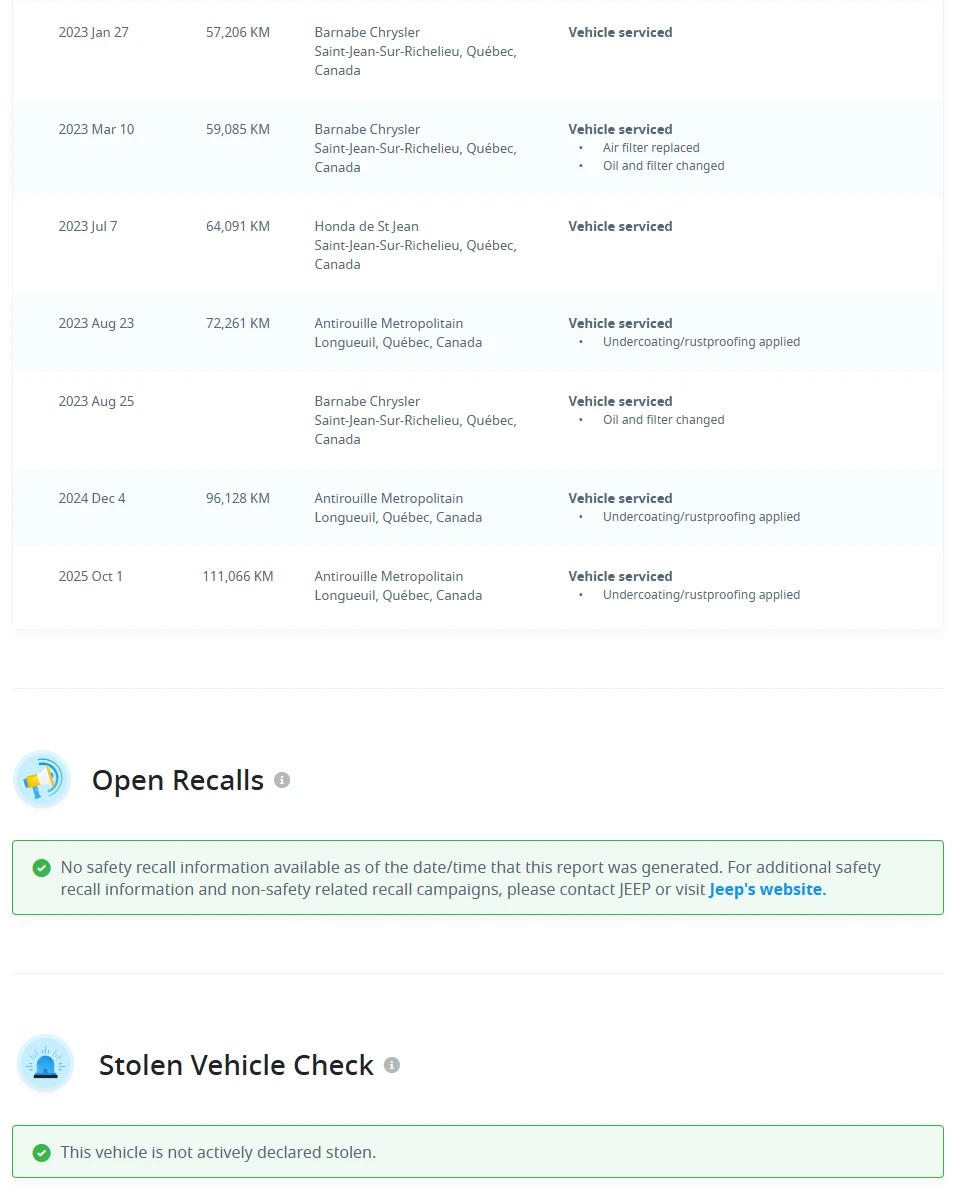Click the 2025 Oct 1 Undercoating/rustproofing applied detail
Screen dimensions: 973x1203
701,595
